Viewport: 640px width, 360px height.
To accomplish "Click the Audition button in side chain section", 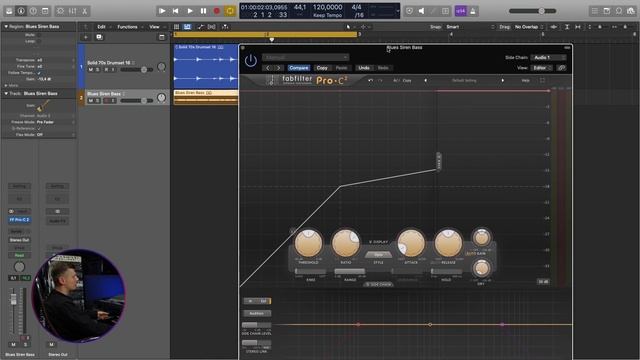I will click(x=256, y=313).
